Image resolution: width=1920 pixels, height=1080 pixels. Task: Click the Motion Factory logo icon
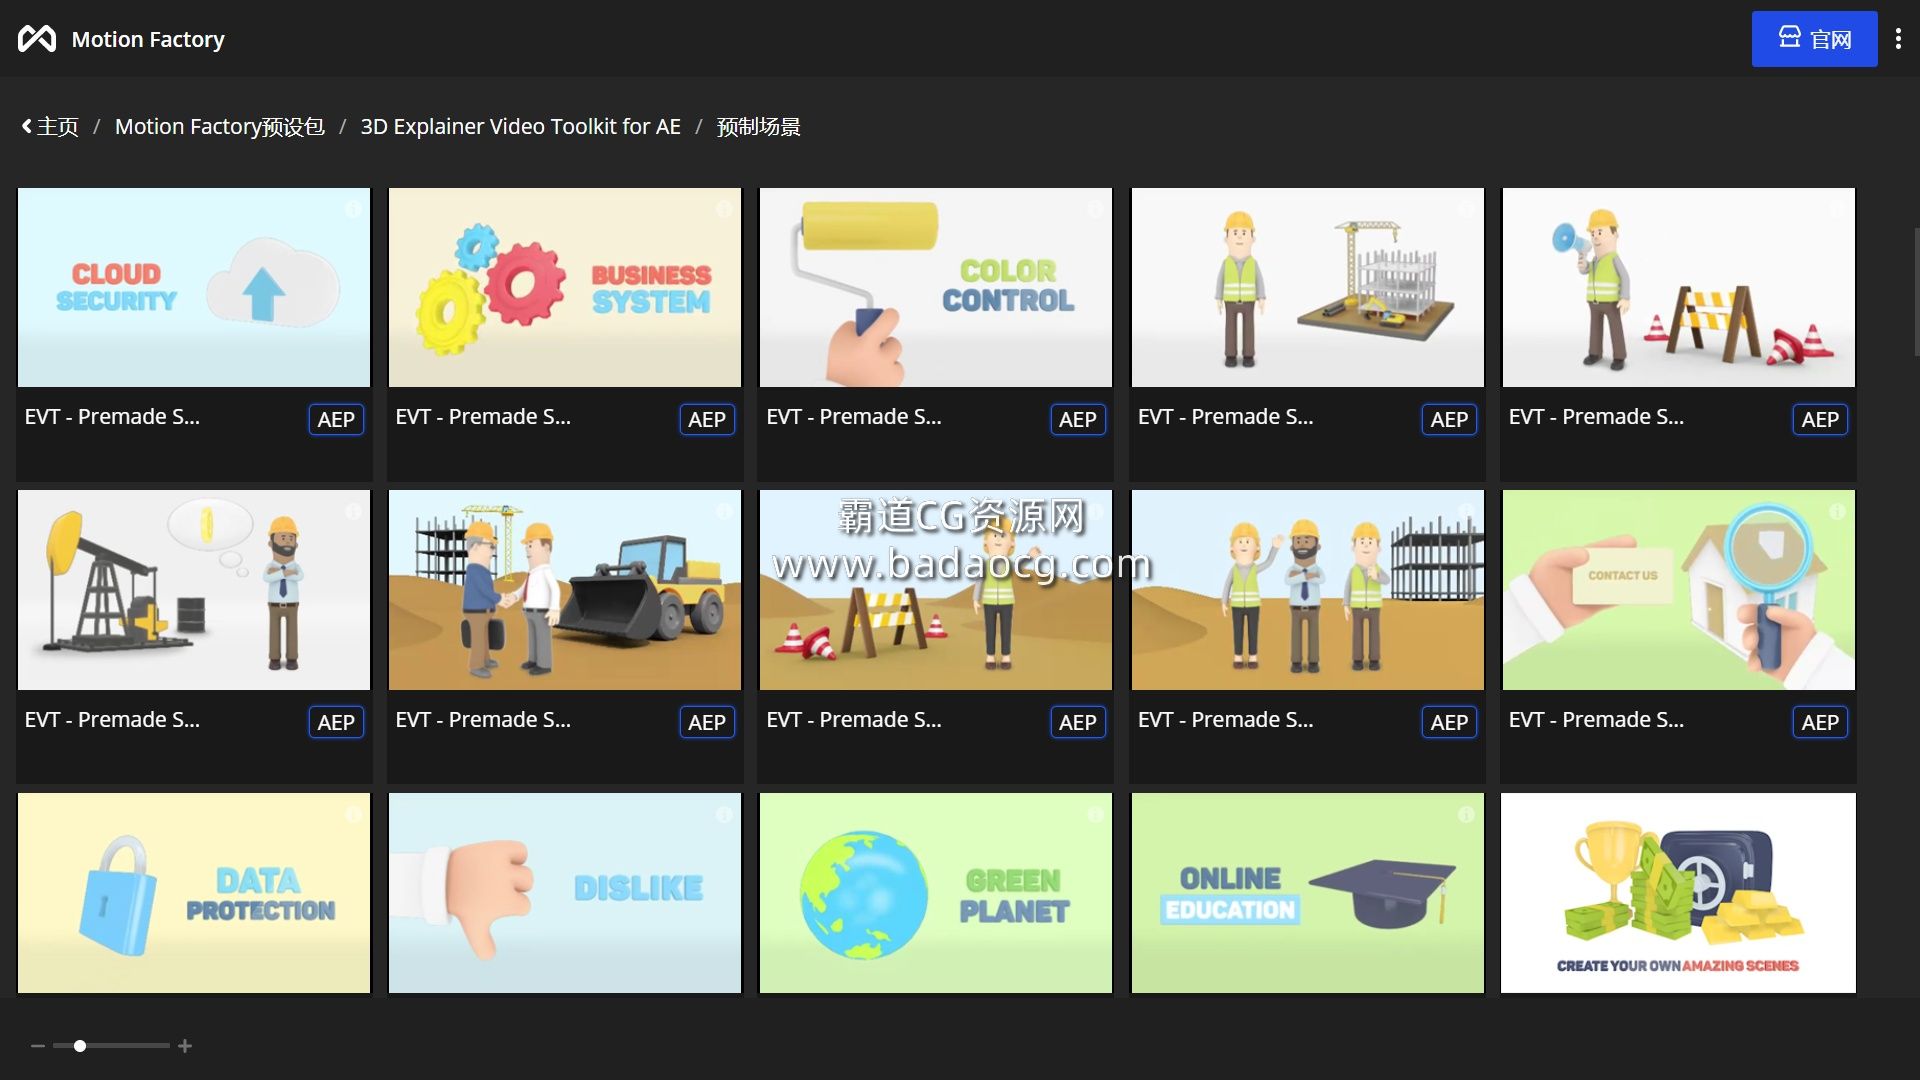pyautogui.click(x=37, y=39)
